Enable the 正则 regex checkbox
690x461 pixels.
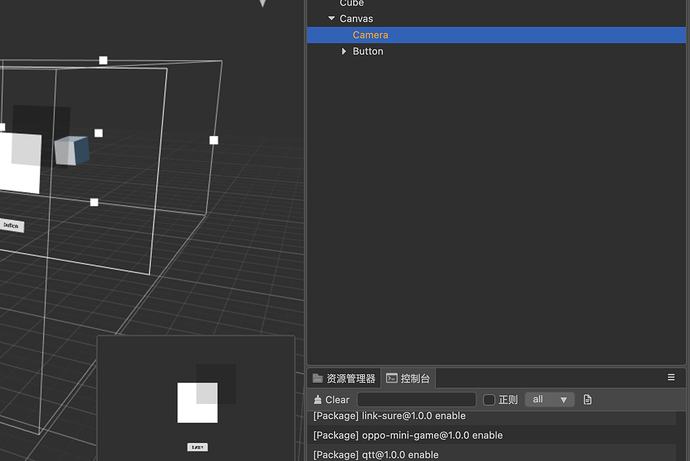pyautogui.click(x=489, y=399)
